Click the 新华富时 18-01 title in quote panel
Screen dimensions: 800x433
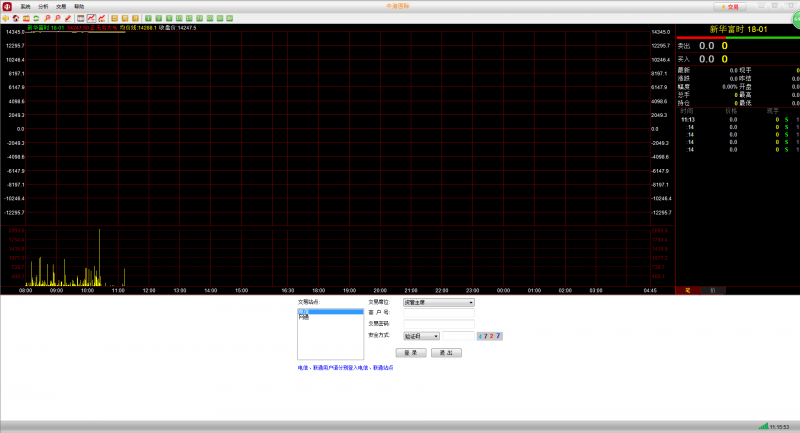(x=738, y=30)
